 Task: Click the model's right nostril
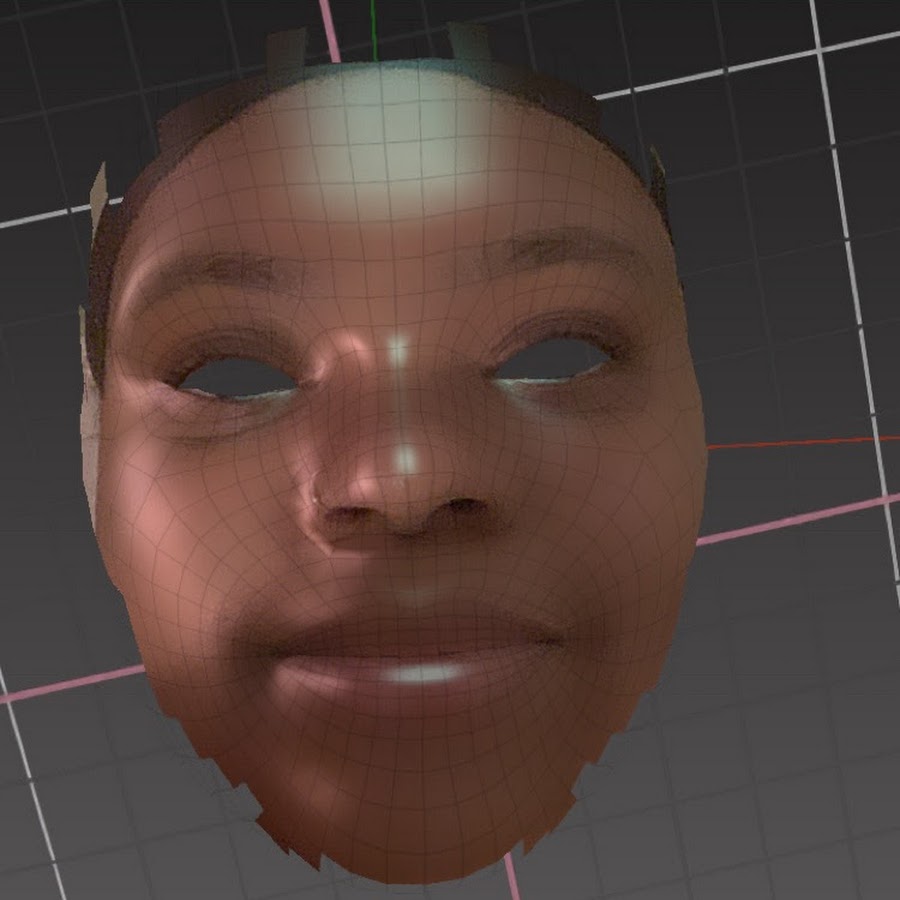[347, 513]
